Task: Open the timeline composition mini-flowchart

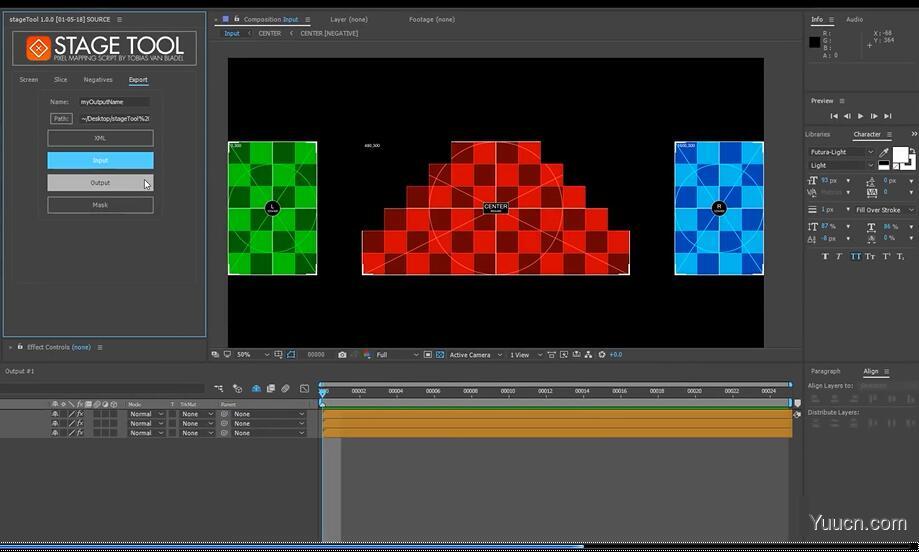Action: pos(219,389)
